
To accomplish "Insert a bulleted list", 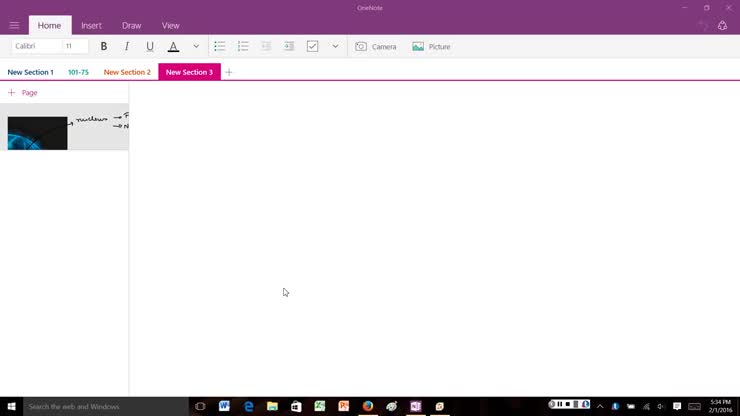I will [x=220, y=46].
